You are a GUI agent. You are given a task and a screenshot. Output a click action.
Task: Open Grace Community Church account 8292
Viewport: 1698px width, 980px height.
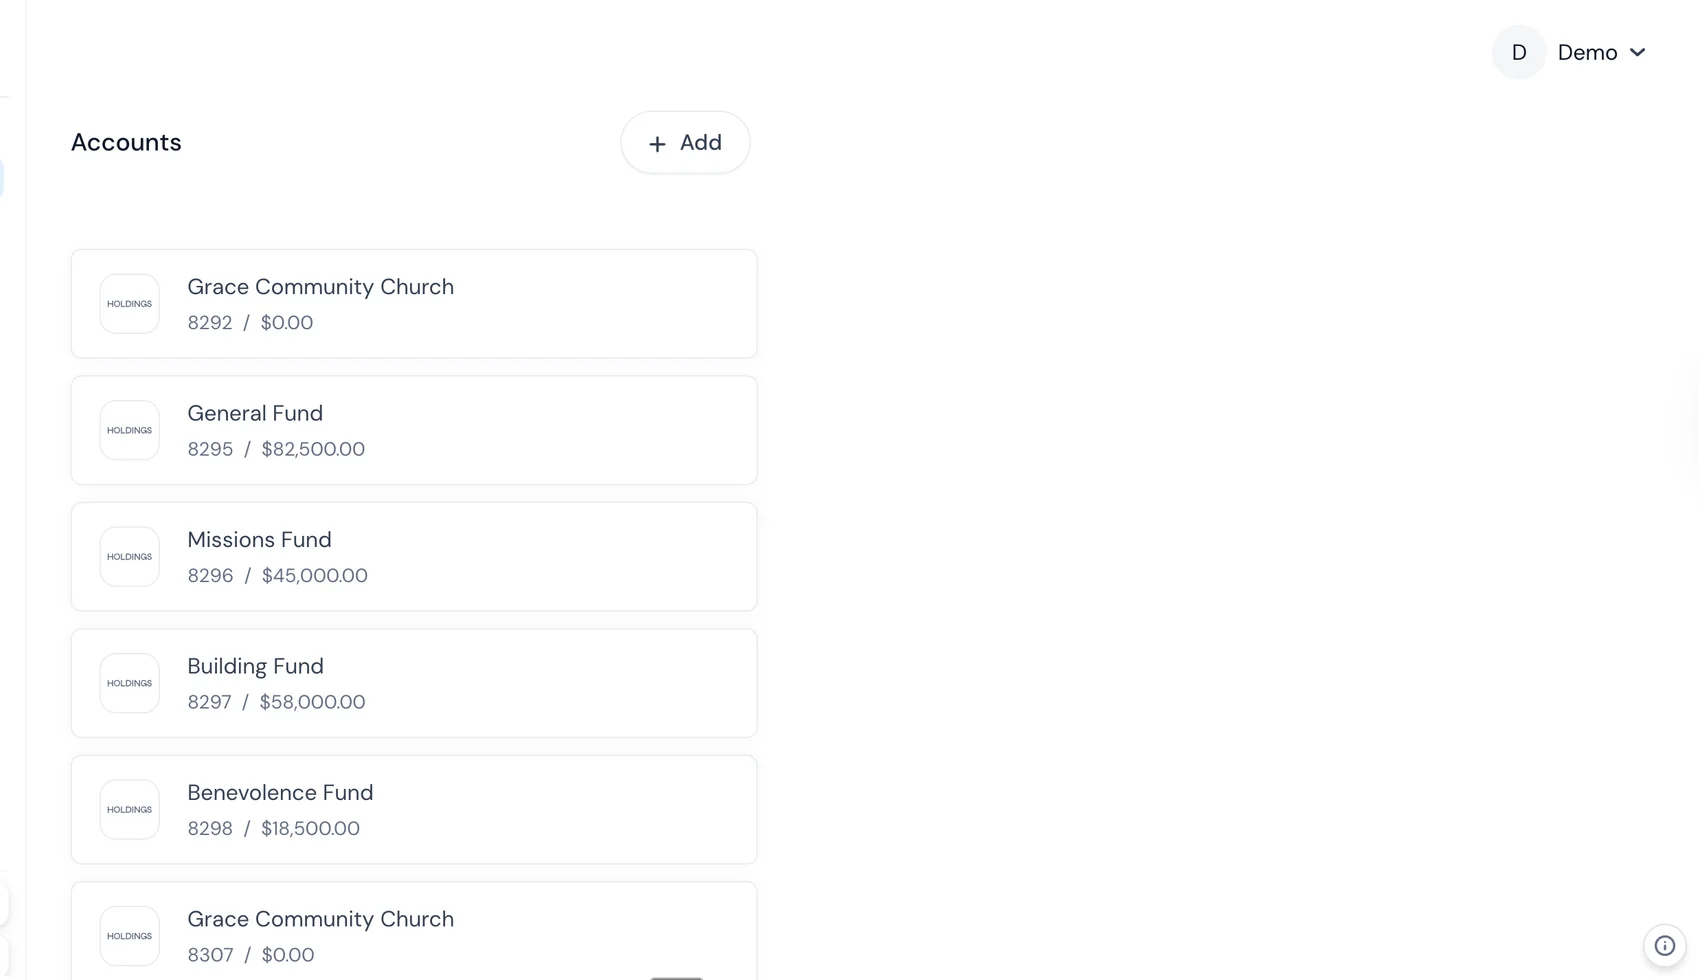[320, 287]
